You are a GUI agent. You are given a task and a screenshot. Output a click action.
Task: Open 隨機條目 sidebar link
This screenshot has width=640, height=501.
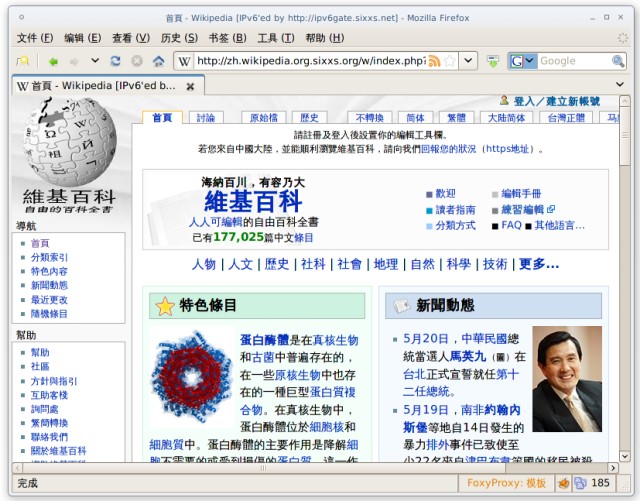[49, 314]
